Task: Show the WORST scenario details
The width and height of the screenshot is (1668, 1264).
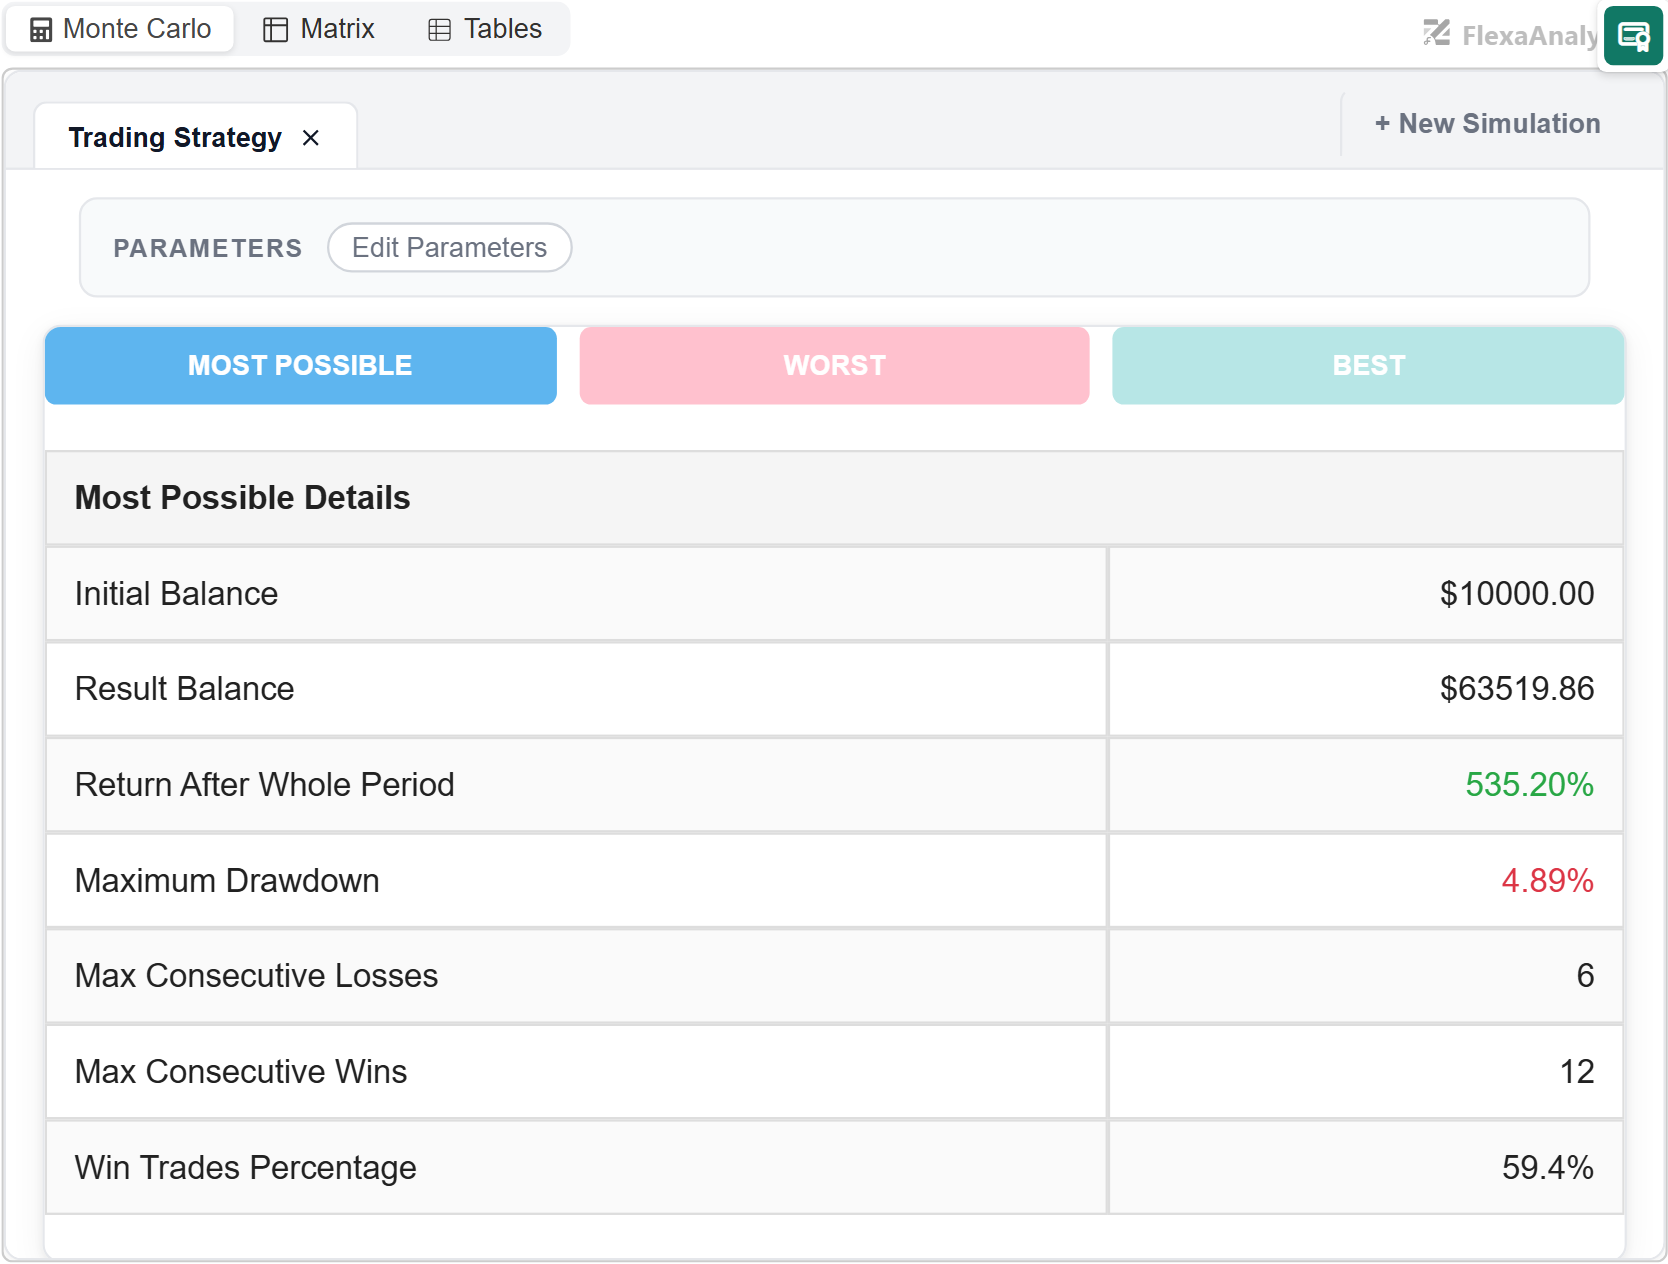Action: (x=835, y=366)
